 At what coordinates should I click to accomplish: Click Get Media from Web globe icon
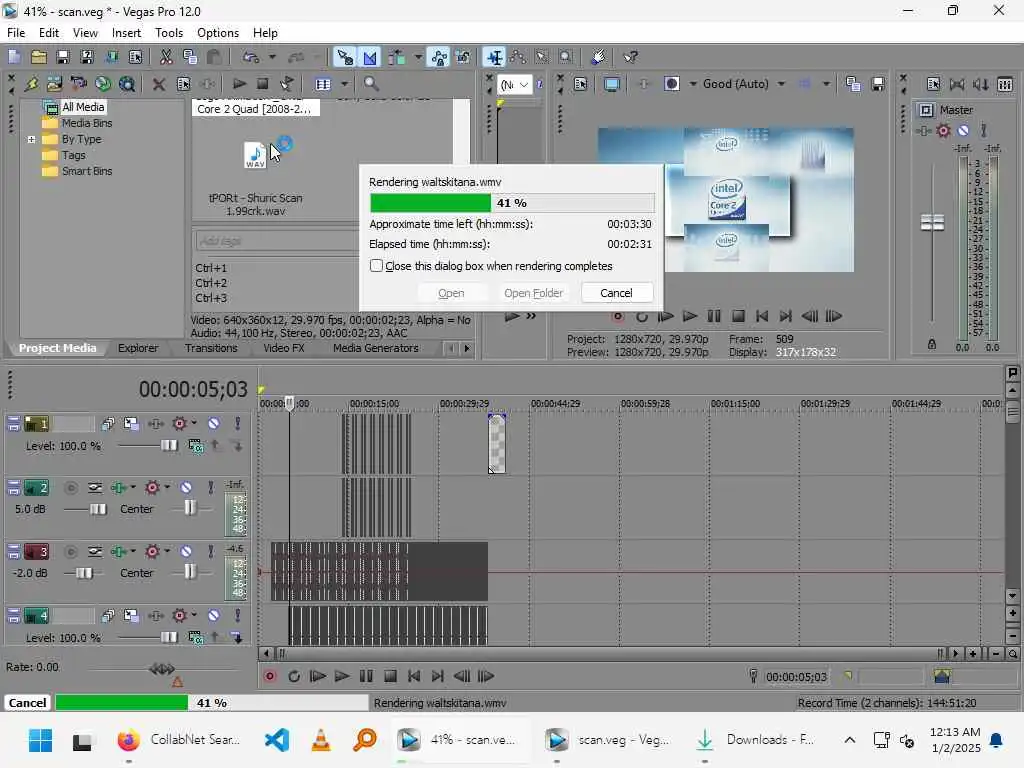coord(103,84)
